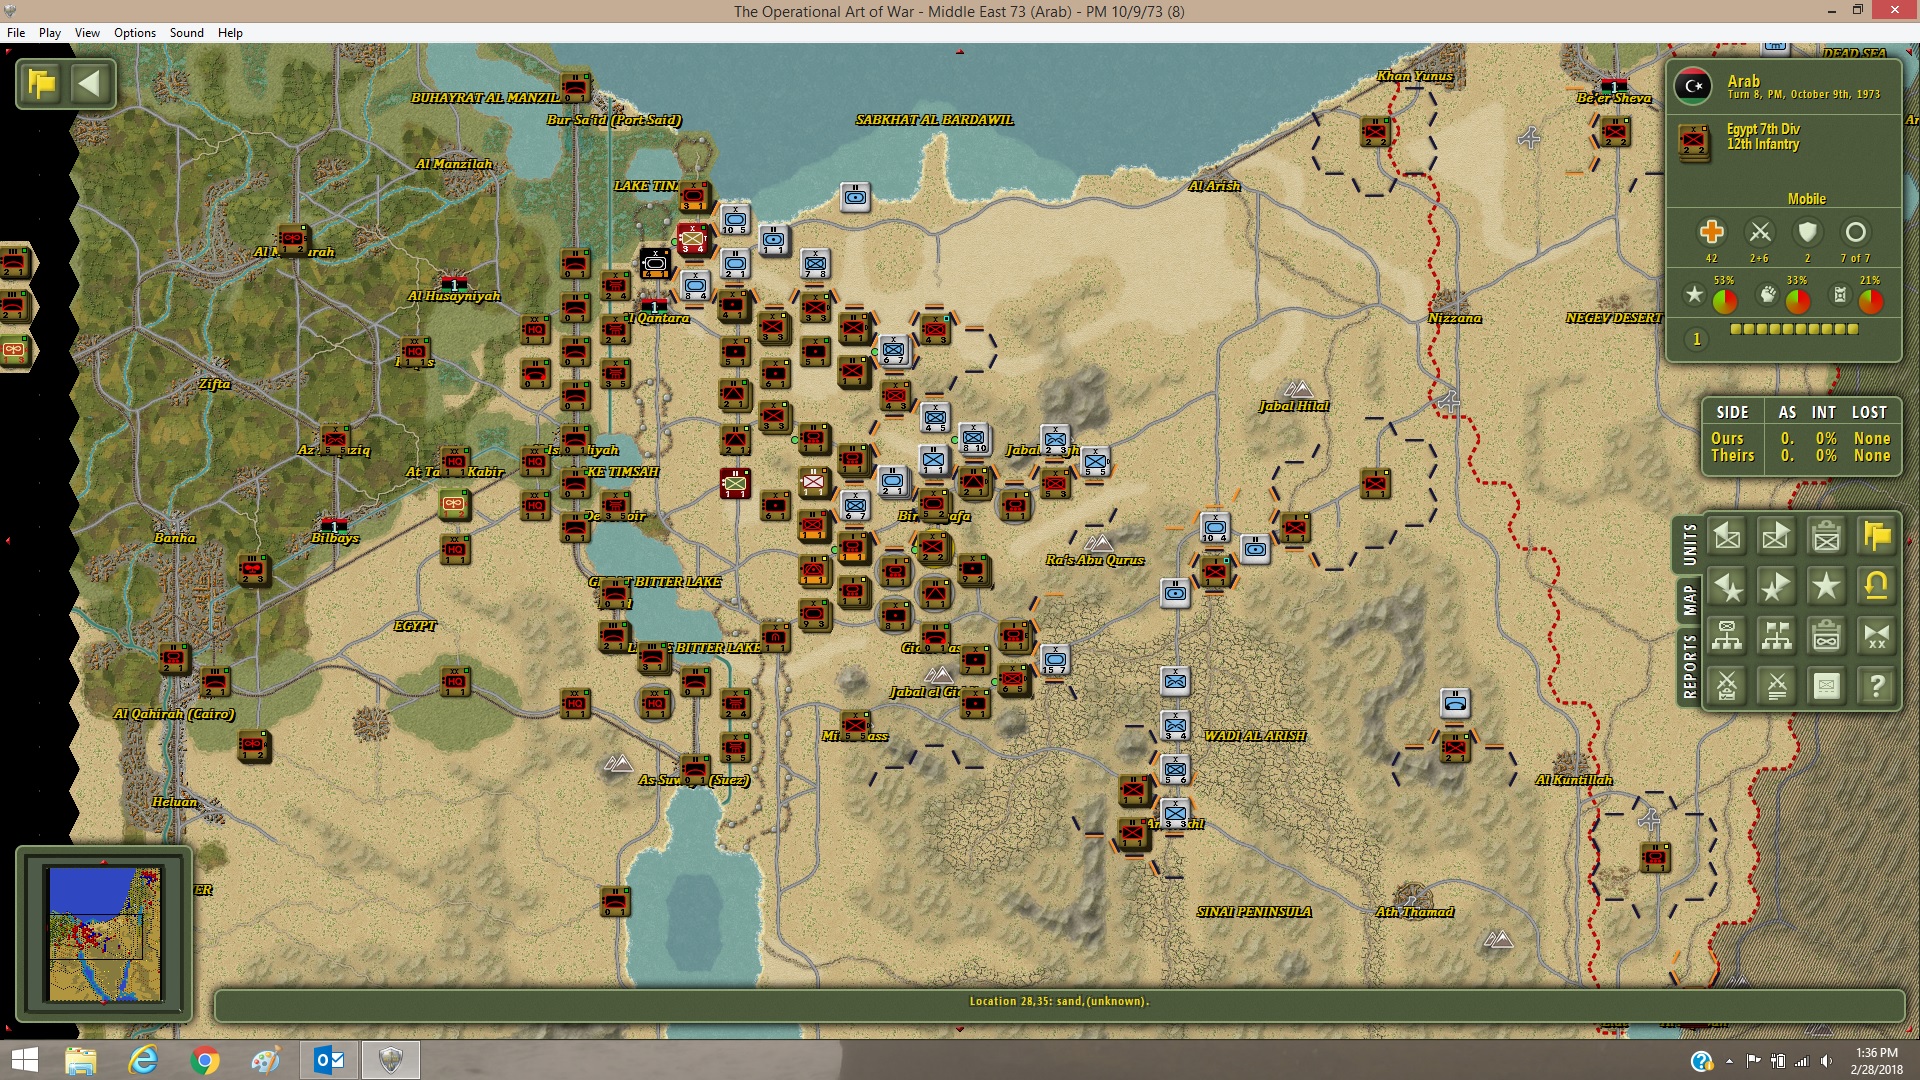The height and width of the screenshot is (1080, 1920).
Task: Click the number 1 stack indicator circle
Action: [1696, 340]
